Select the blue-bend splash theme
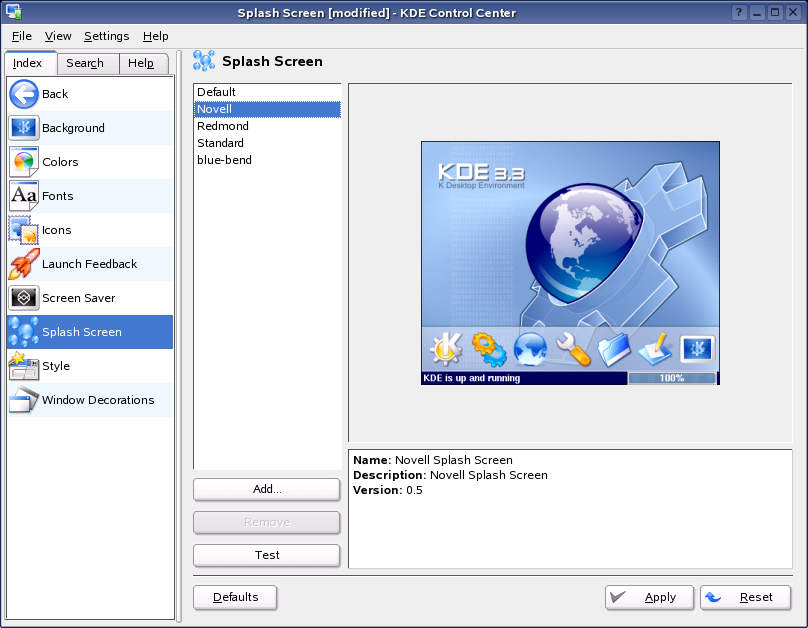 [x=267, y=160]
